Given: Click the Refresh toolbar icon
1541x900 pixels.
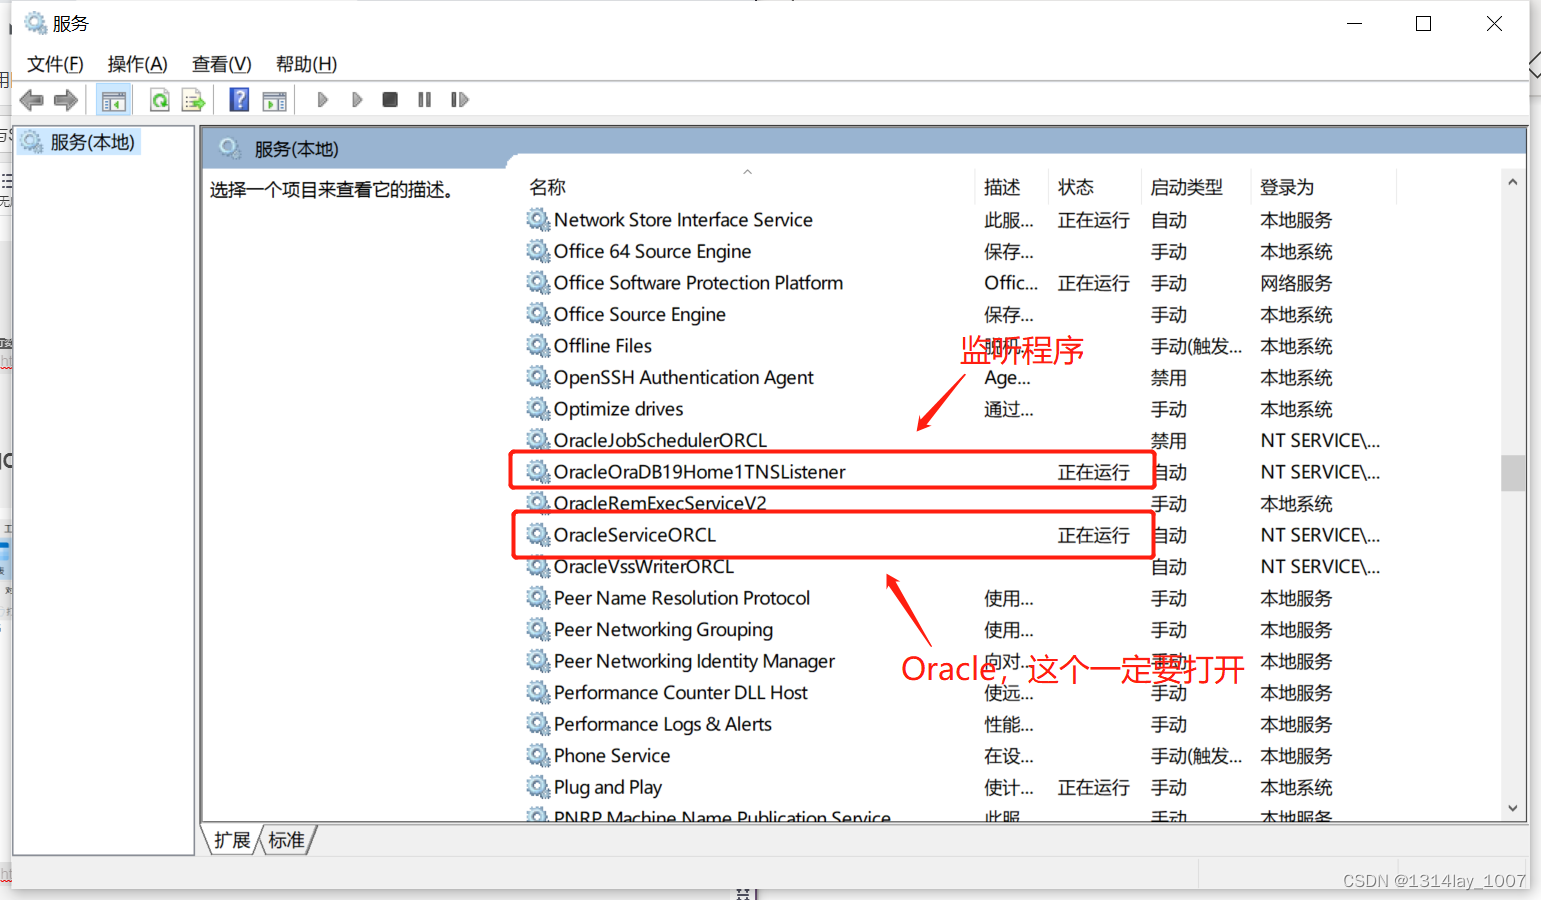Looking at the screenshot, I should click(160, 100).
